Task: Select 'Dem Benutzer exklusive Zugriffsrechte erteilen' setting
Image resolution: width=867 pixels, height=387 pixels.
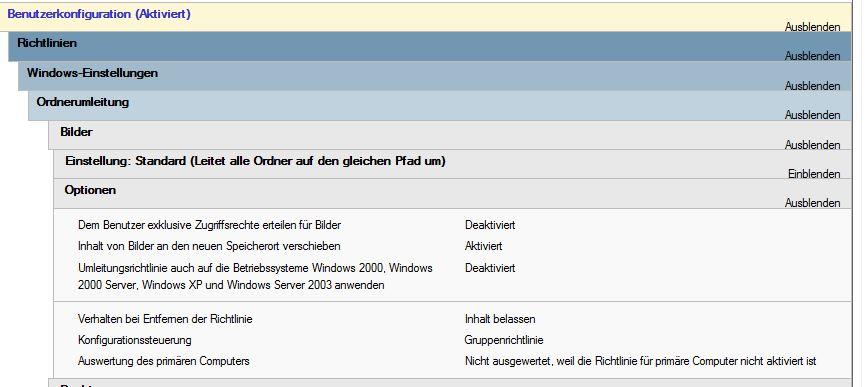Action: (210, 225)
